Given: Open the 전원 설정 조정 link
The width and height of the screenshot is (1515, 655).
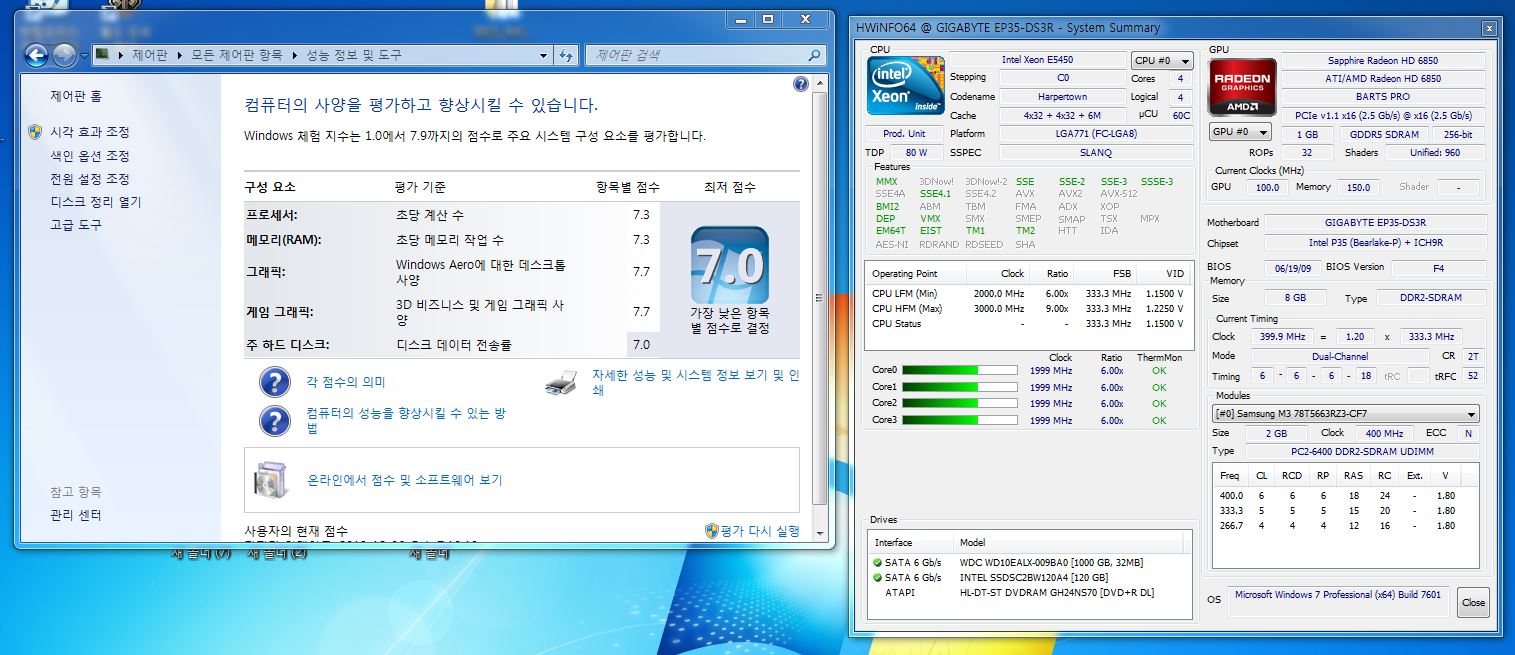Looking at the screenshot, I should [x=90, y=179].
